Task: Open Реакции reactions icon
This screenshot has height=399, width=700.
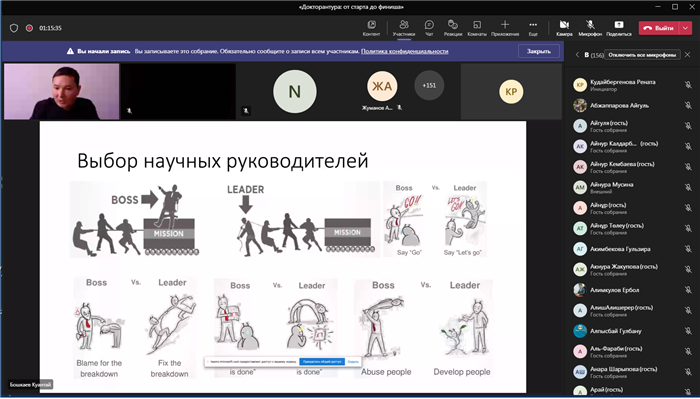Action: tap(453, 24)
